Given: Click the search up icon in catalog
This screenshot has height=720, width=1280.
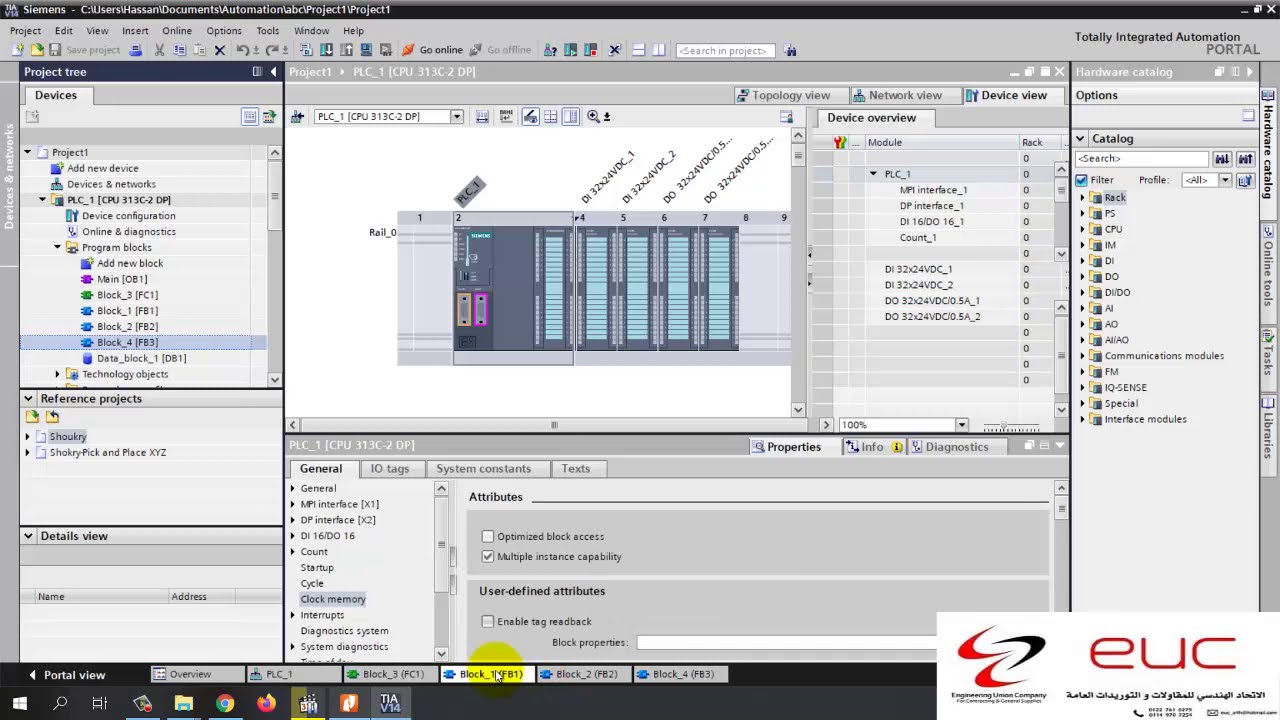Looking at the screenshot, I should (1245, 159).
